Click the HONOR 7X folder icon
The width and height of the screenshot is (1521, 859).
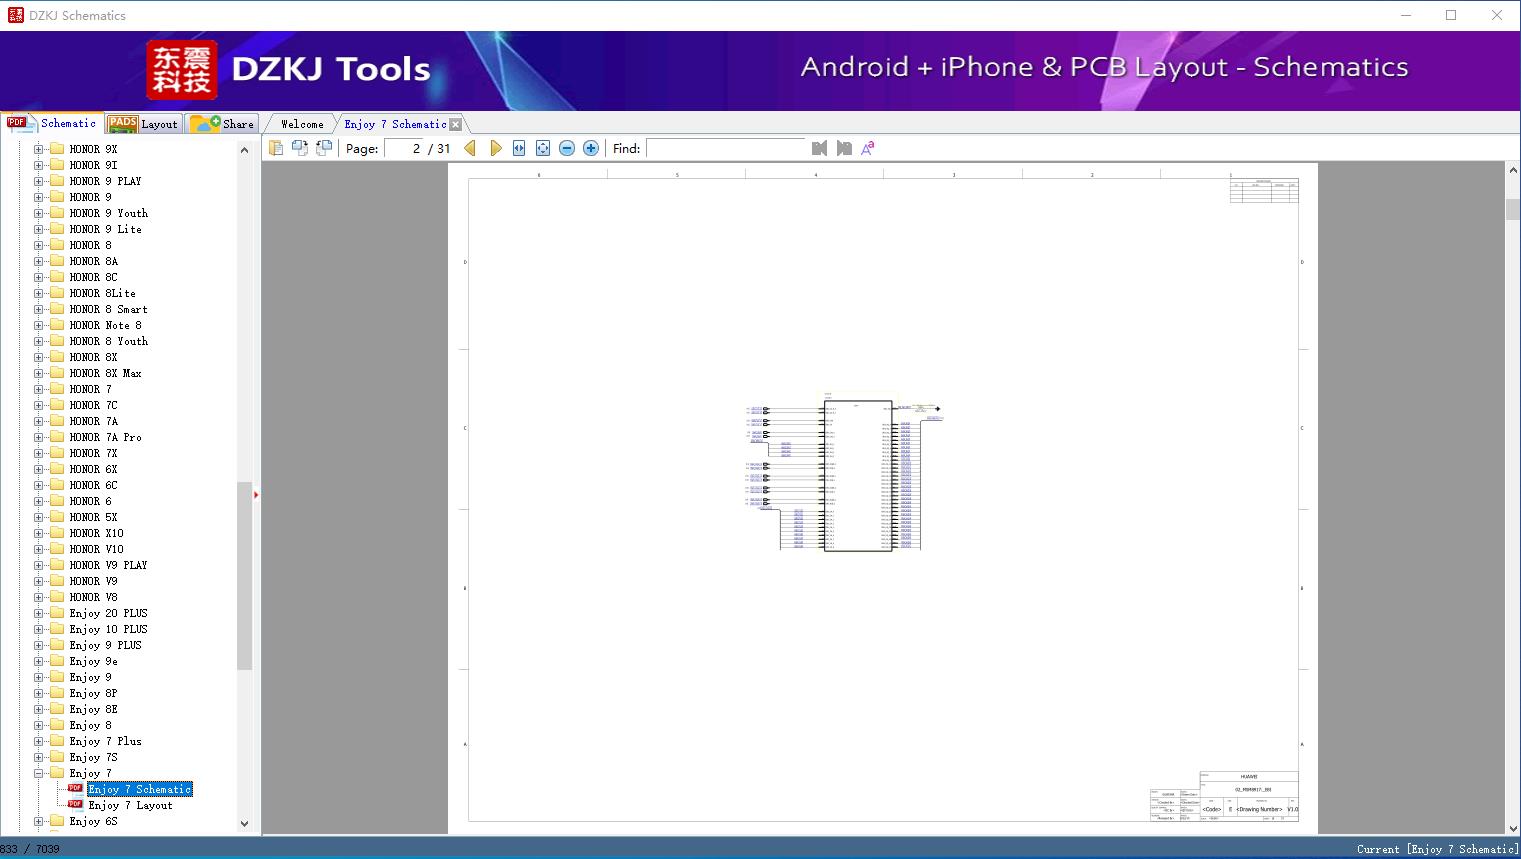[x=57, y=453]
